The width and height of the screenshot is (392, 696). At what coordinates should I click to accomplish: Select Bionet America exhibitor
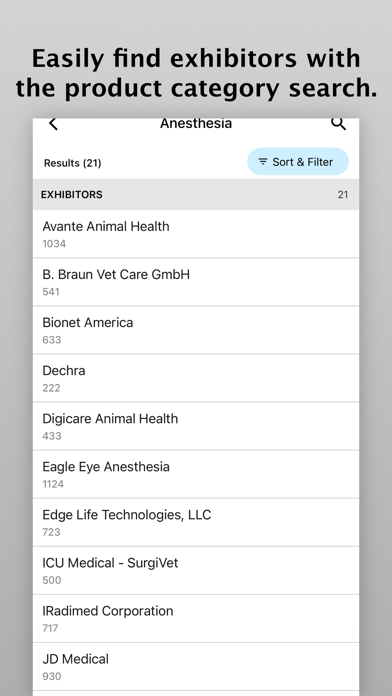click(196, 330)
